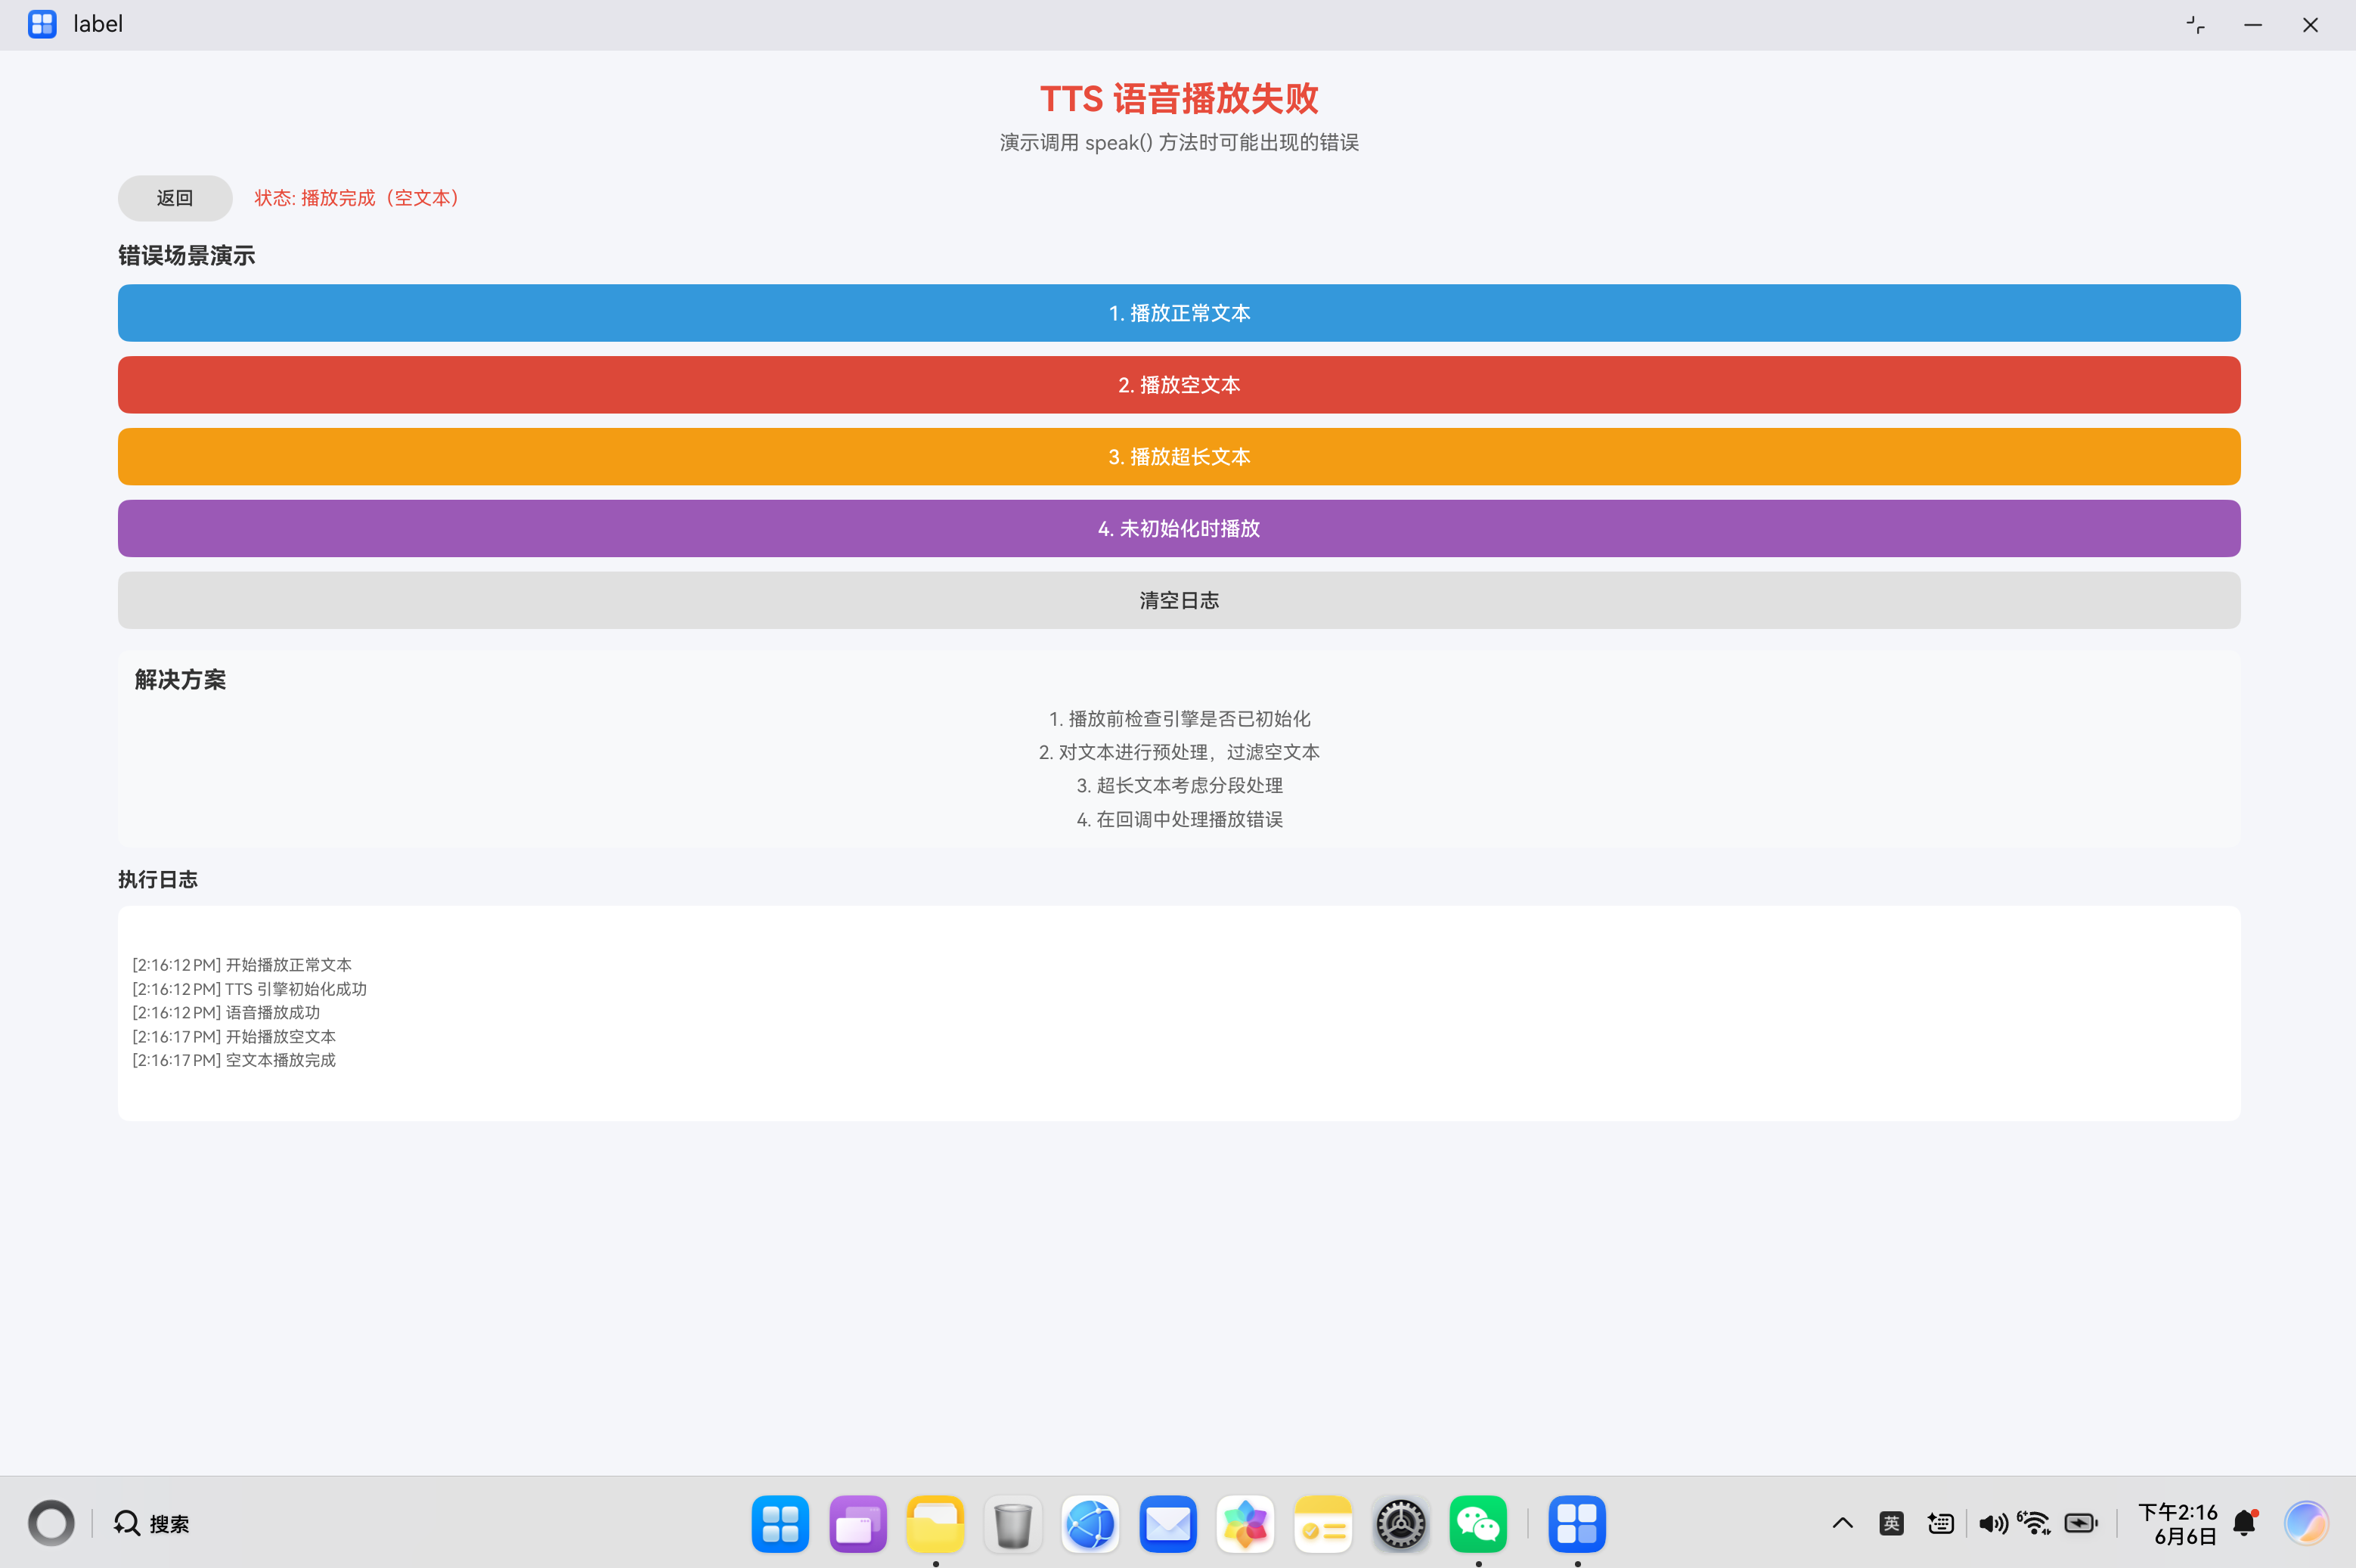Click log line 开始播放正常文本
Screen dimensions: 2356x1568
point(242,965)
